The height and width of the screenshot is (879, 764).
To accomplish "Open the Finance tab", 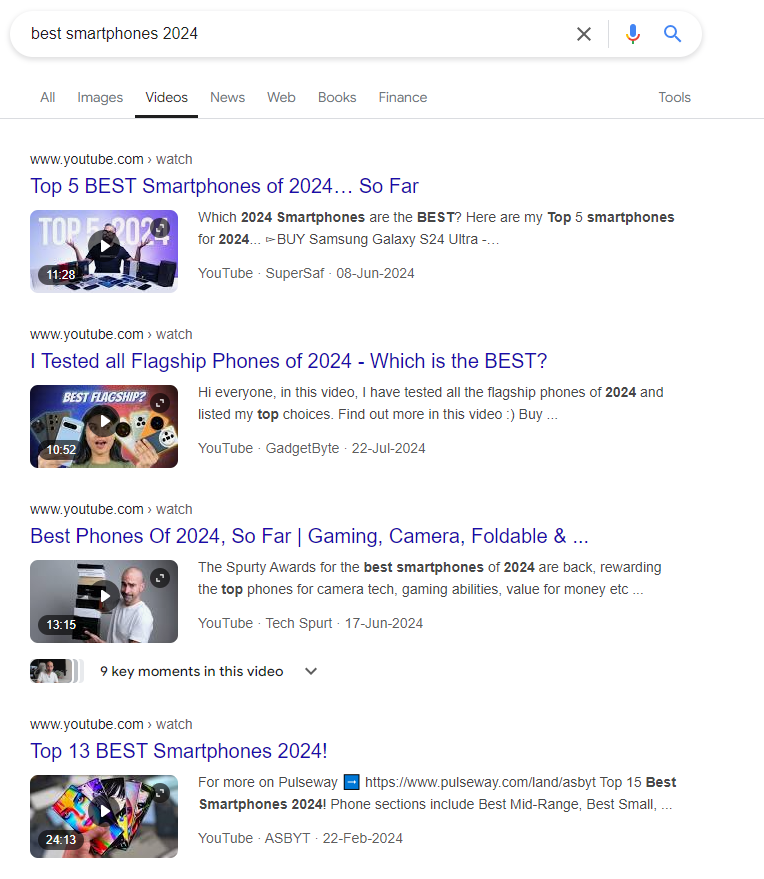I will pos(402,98).
